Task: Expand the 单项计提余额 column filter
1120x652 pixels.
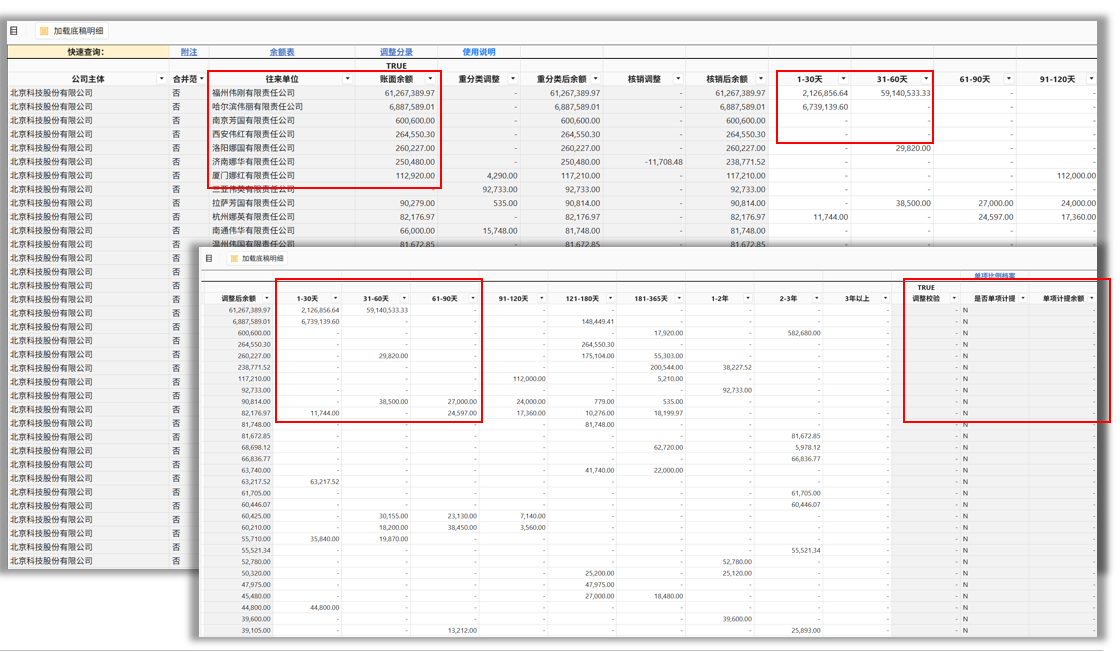Action: pos(1091,299)
